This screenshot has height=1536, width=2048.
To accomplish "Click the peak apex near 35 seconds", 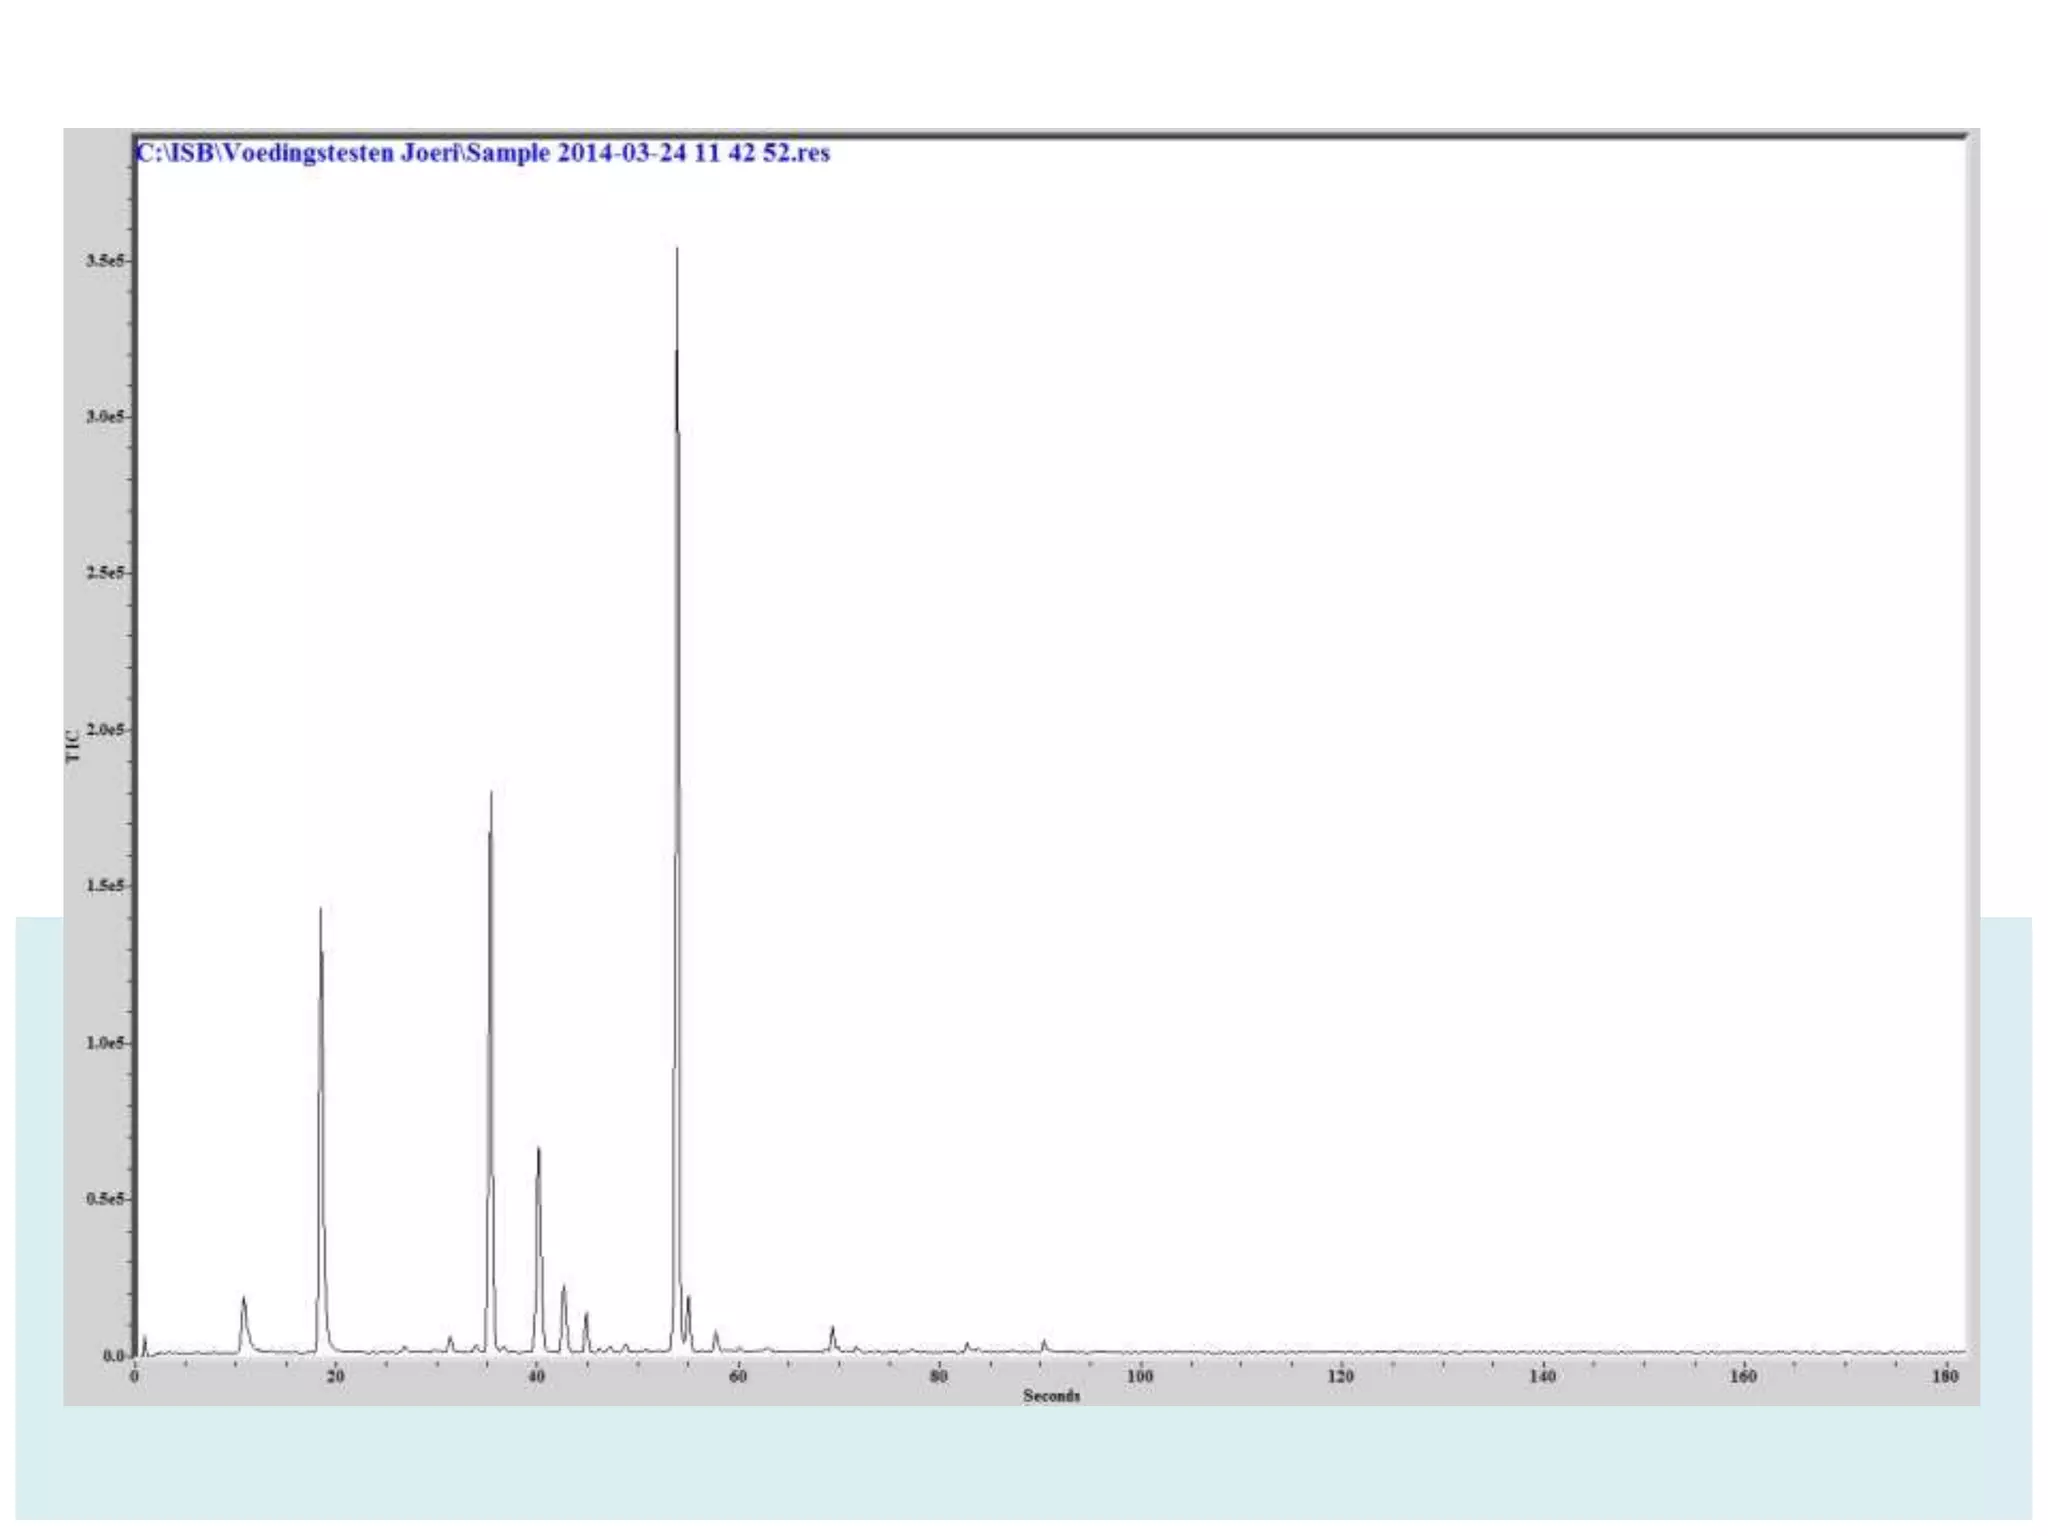I will pyautogui.click(x=491, y=796).
